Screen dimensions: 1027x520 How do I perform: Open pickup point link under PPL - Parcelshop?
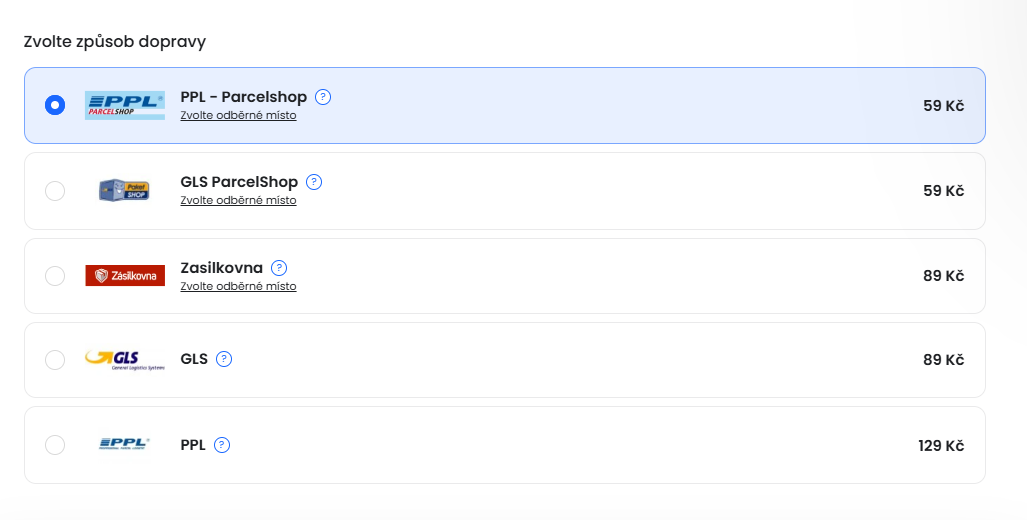point(238,115)
